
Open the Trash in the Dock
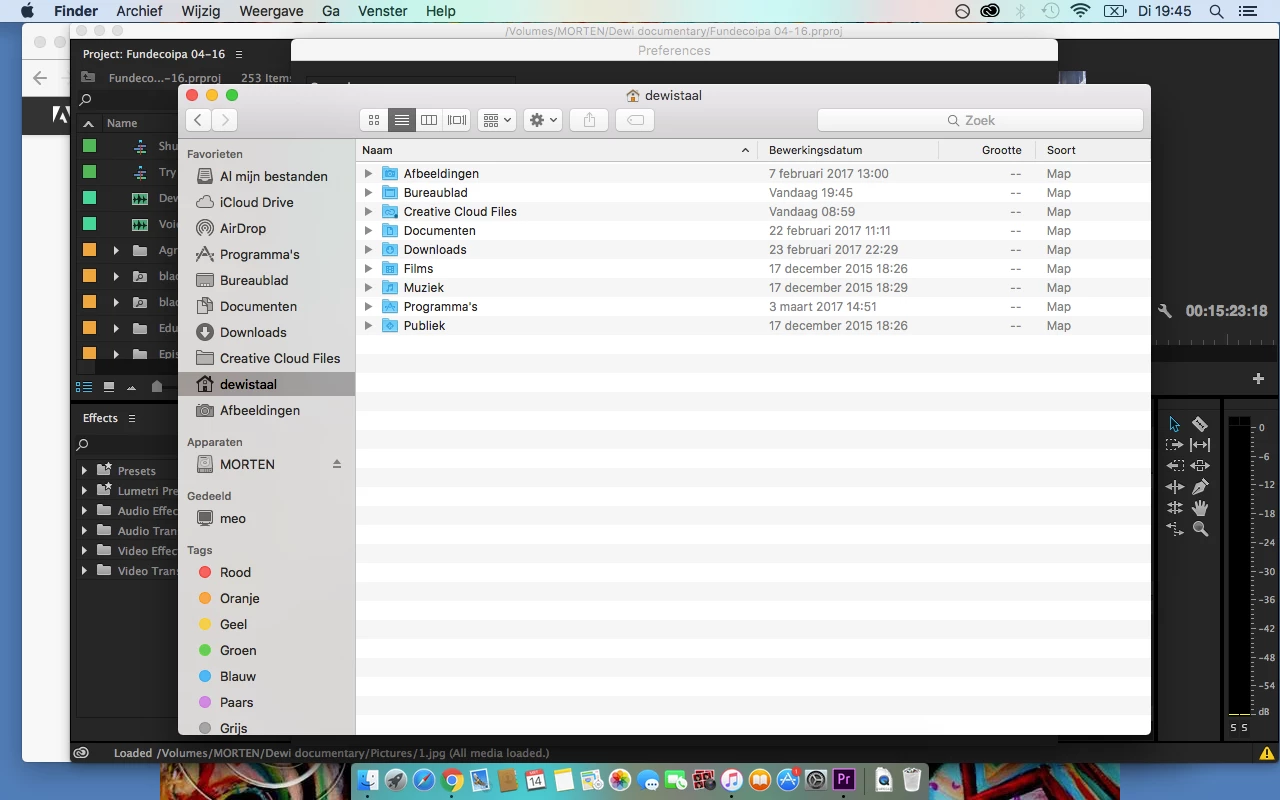(x=912, y=780)
